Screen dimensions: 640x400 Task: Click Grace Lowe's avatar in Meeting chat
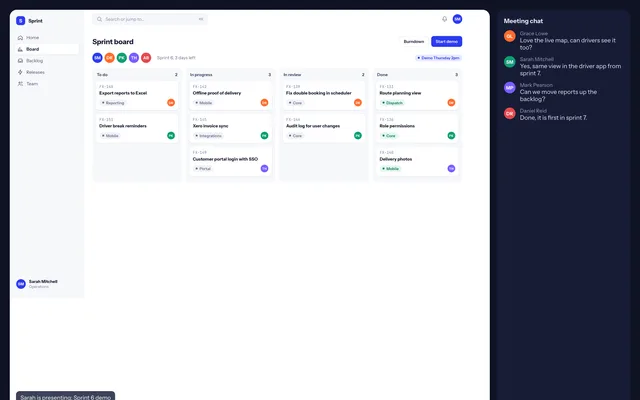pos(510,36)
